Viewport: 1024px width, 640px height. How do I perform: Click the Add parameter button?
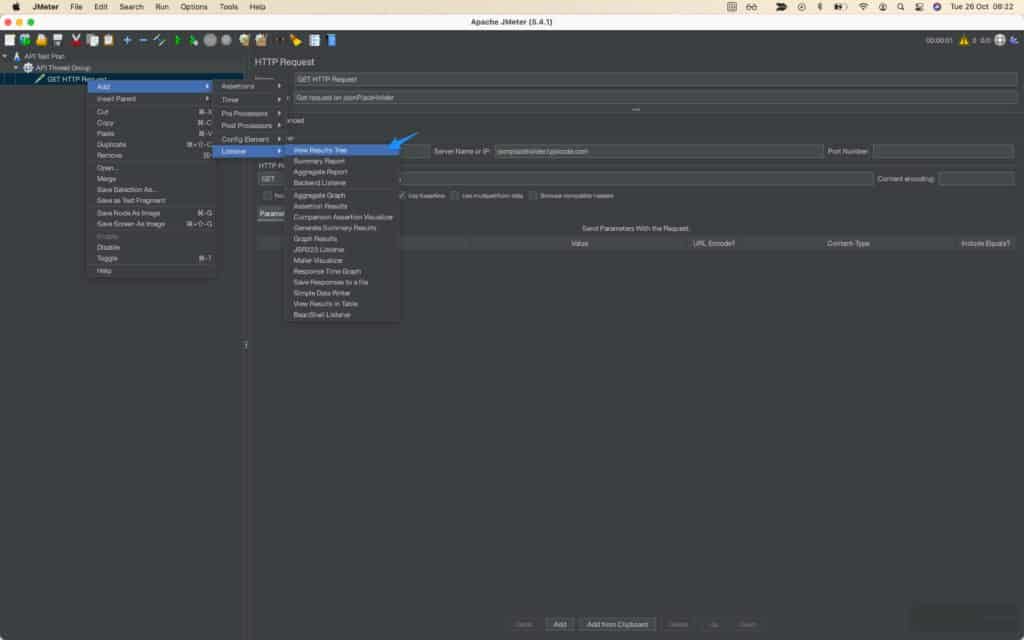(x=560, y=624)
